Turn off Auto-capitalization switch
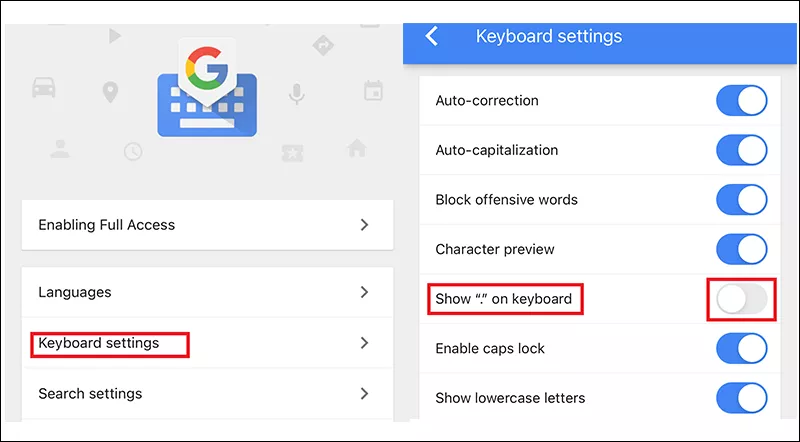This screenshot has width=800, height=442. pos(741,150)
